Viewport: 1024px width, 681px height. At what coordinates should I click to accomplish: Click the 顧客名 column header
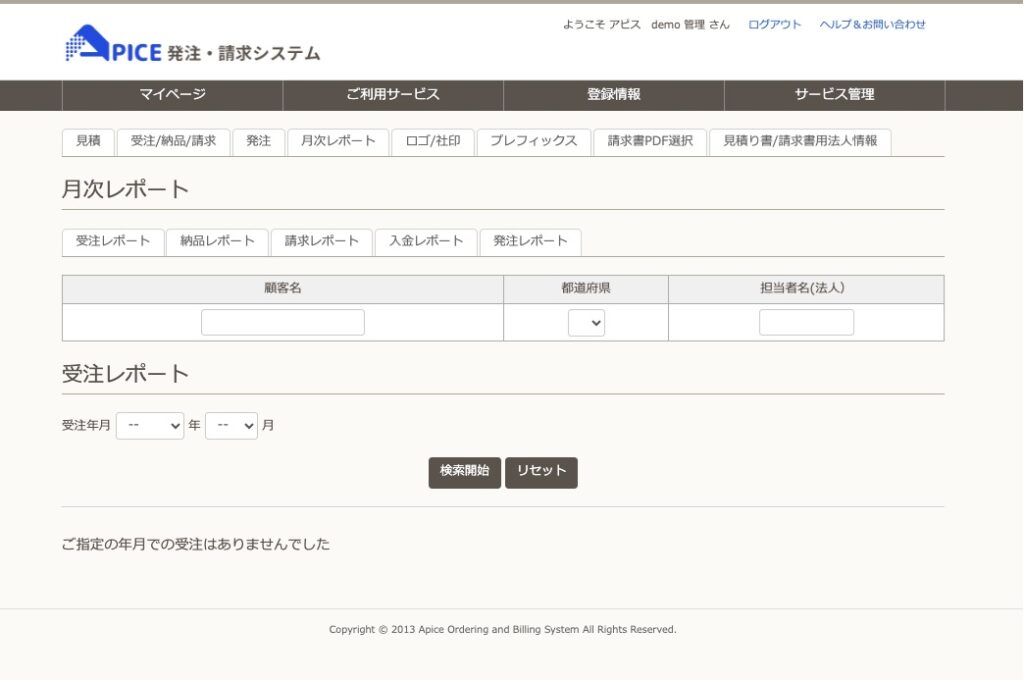(x=283, y=289)
